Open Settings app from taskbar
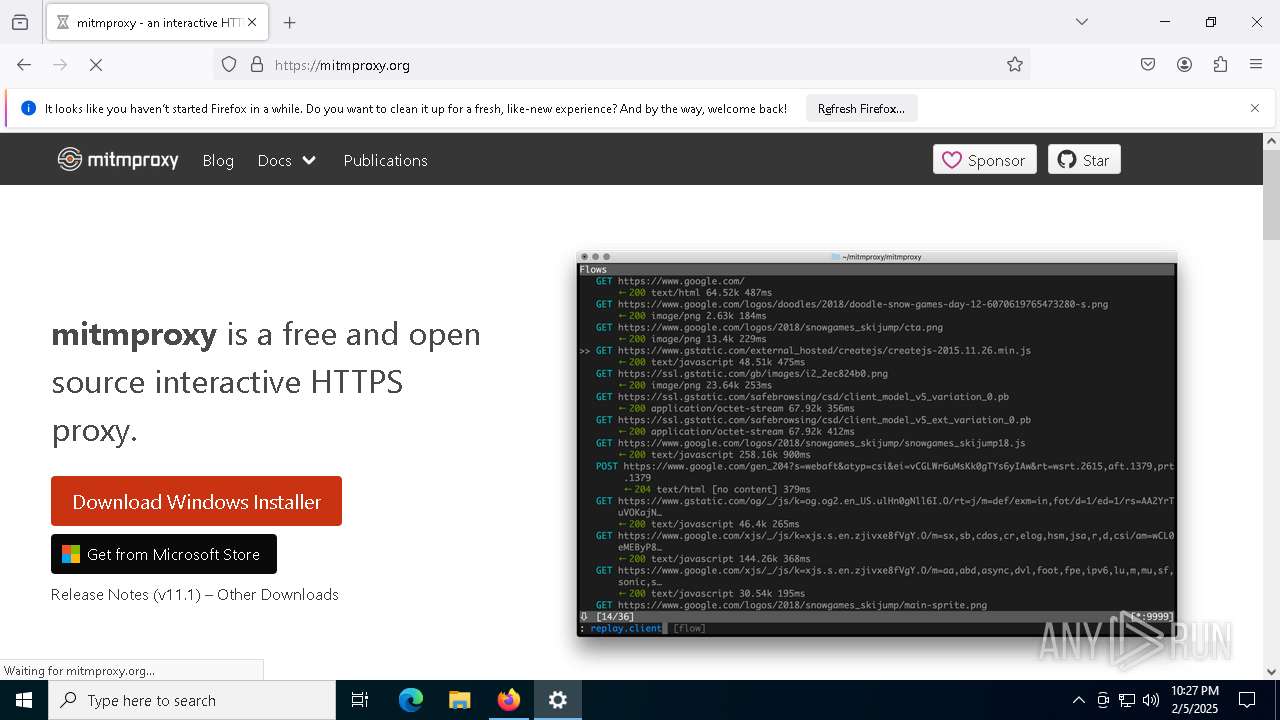Screen dimensions: 1280x720 (558, 700)
